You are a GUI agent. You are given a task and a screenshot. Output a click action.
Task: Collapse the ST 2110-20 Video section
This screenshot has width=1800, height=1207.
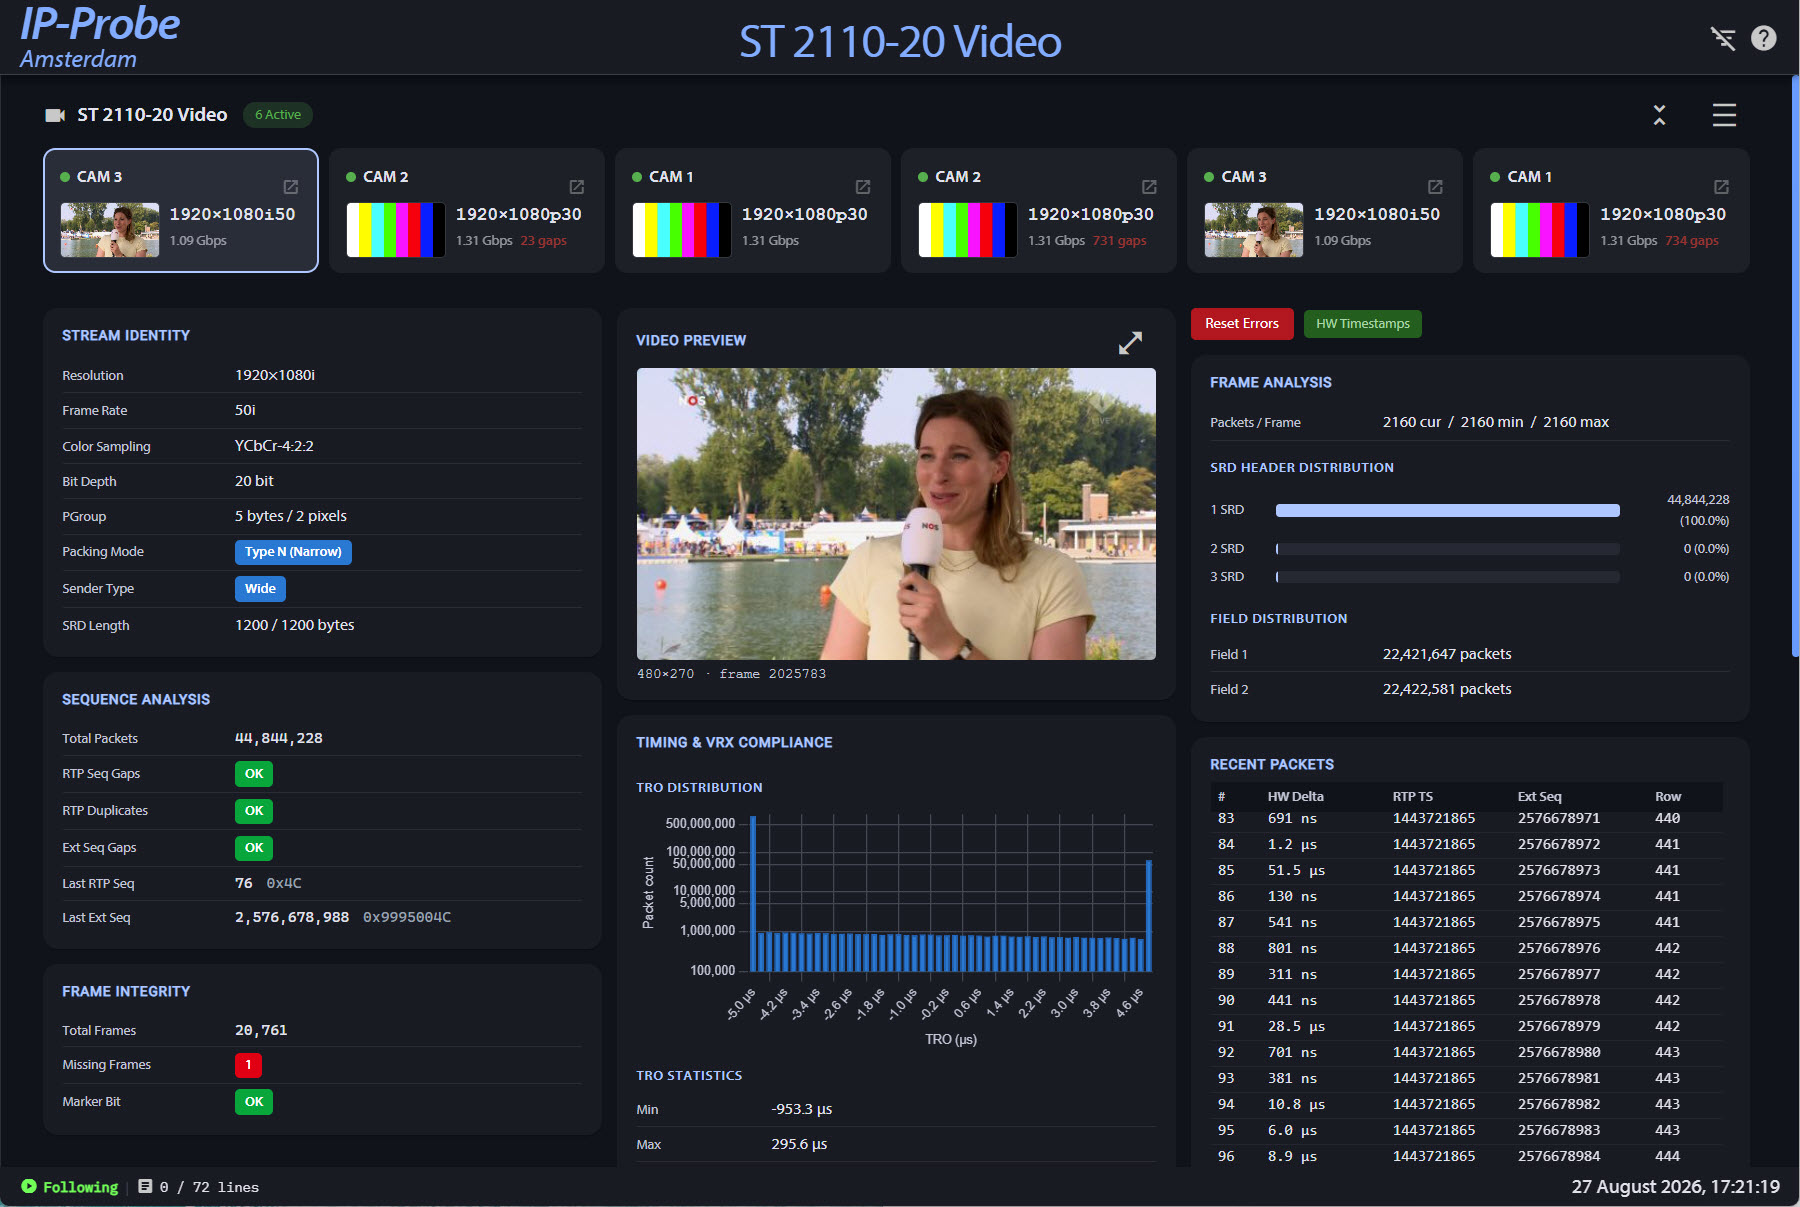[1659, 115]
